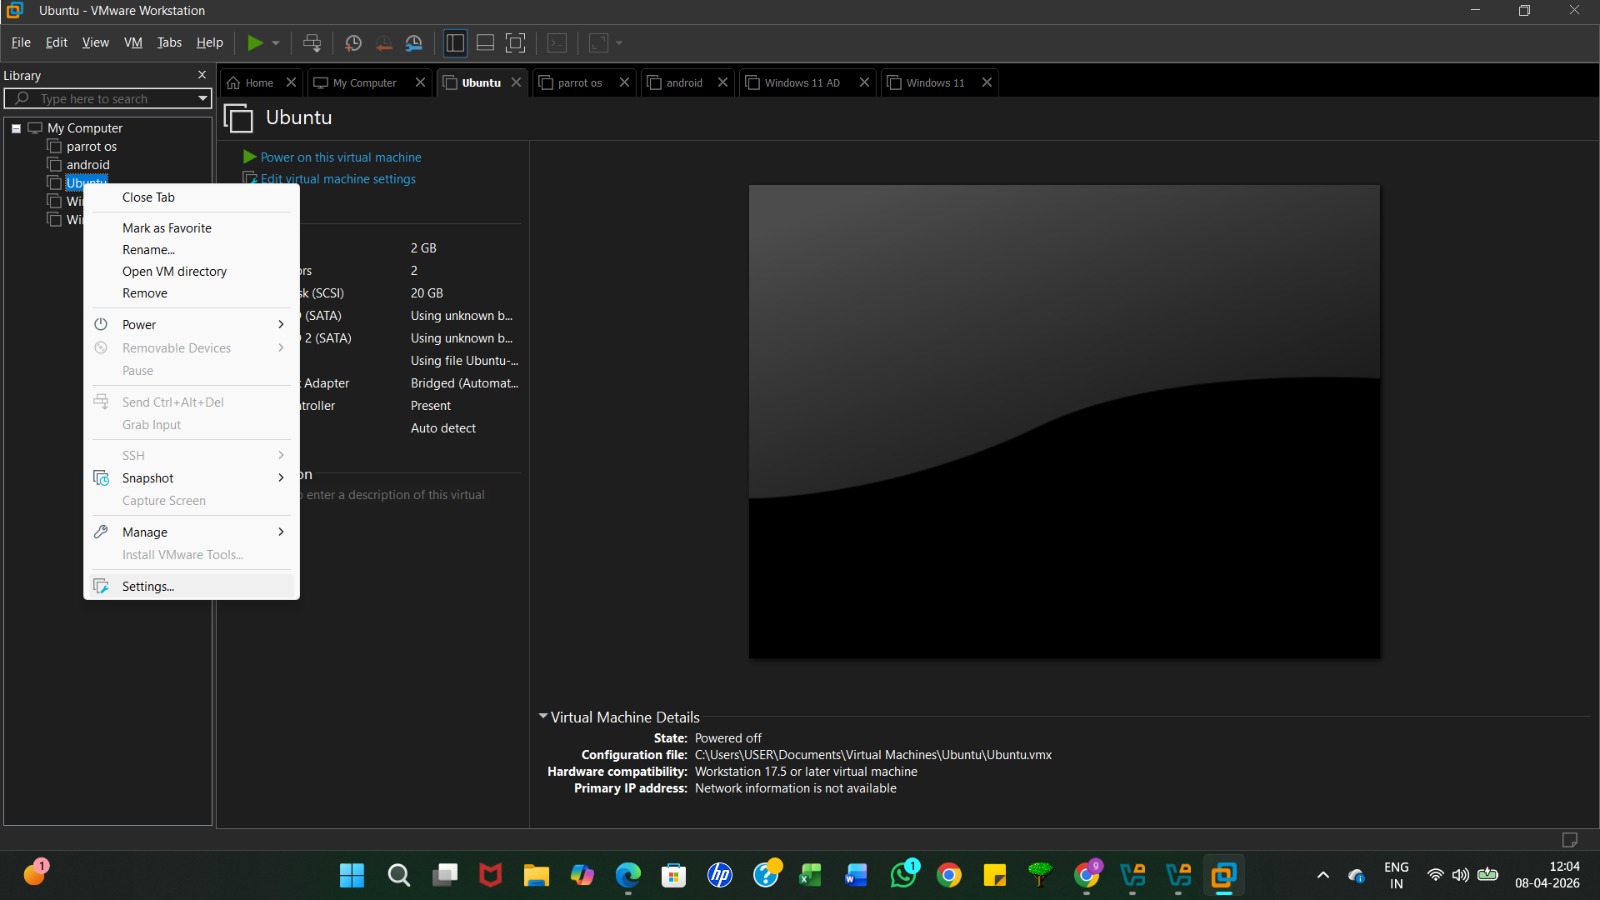Show hidden system tray icons
Screen dimensions: 1600x900
[1323, 876]
